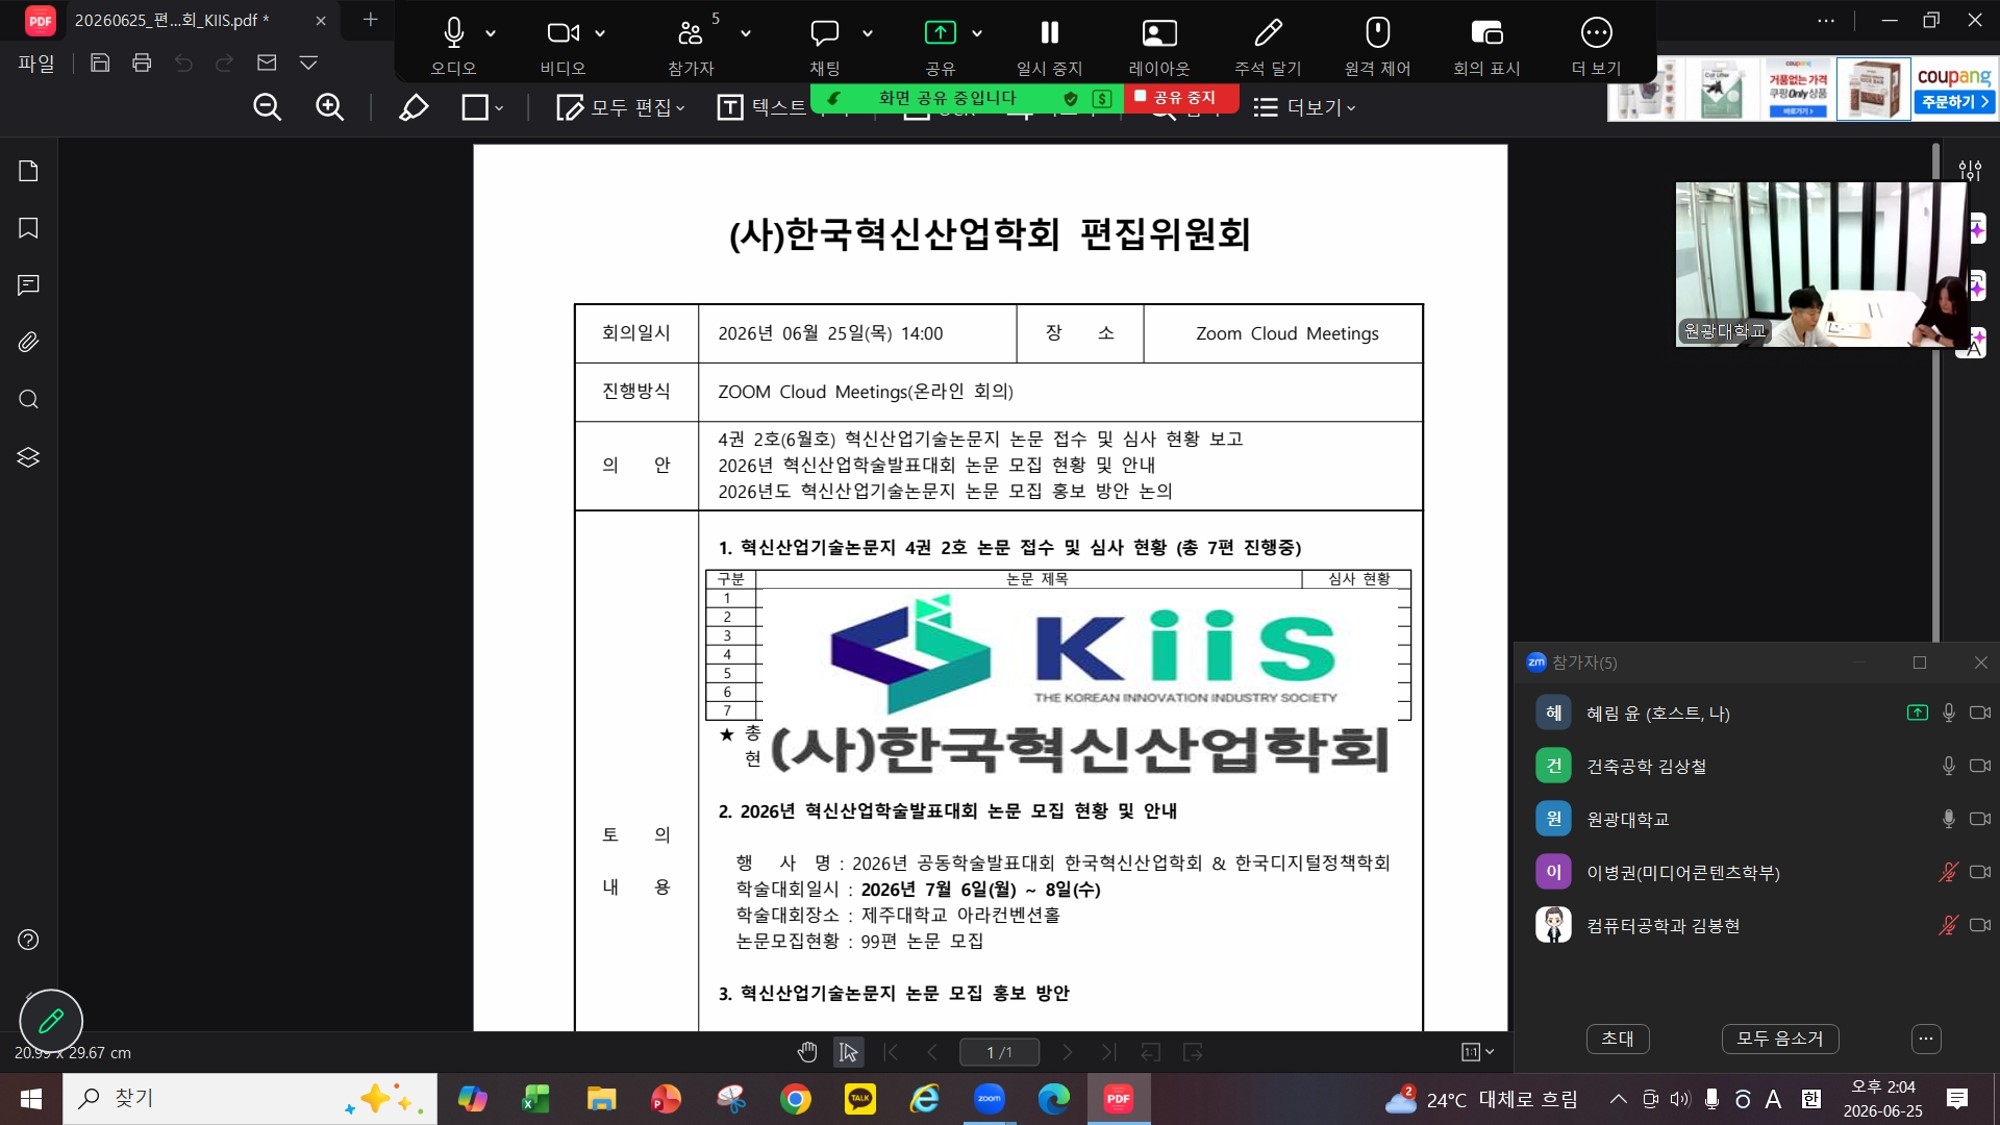Zoom out with the minus magnifier icon
Screen dimensions: 2000x1125
[267, 107]
